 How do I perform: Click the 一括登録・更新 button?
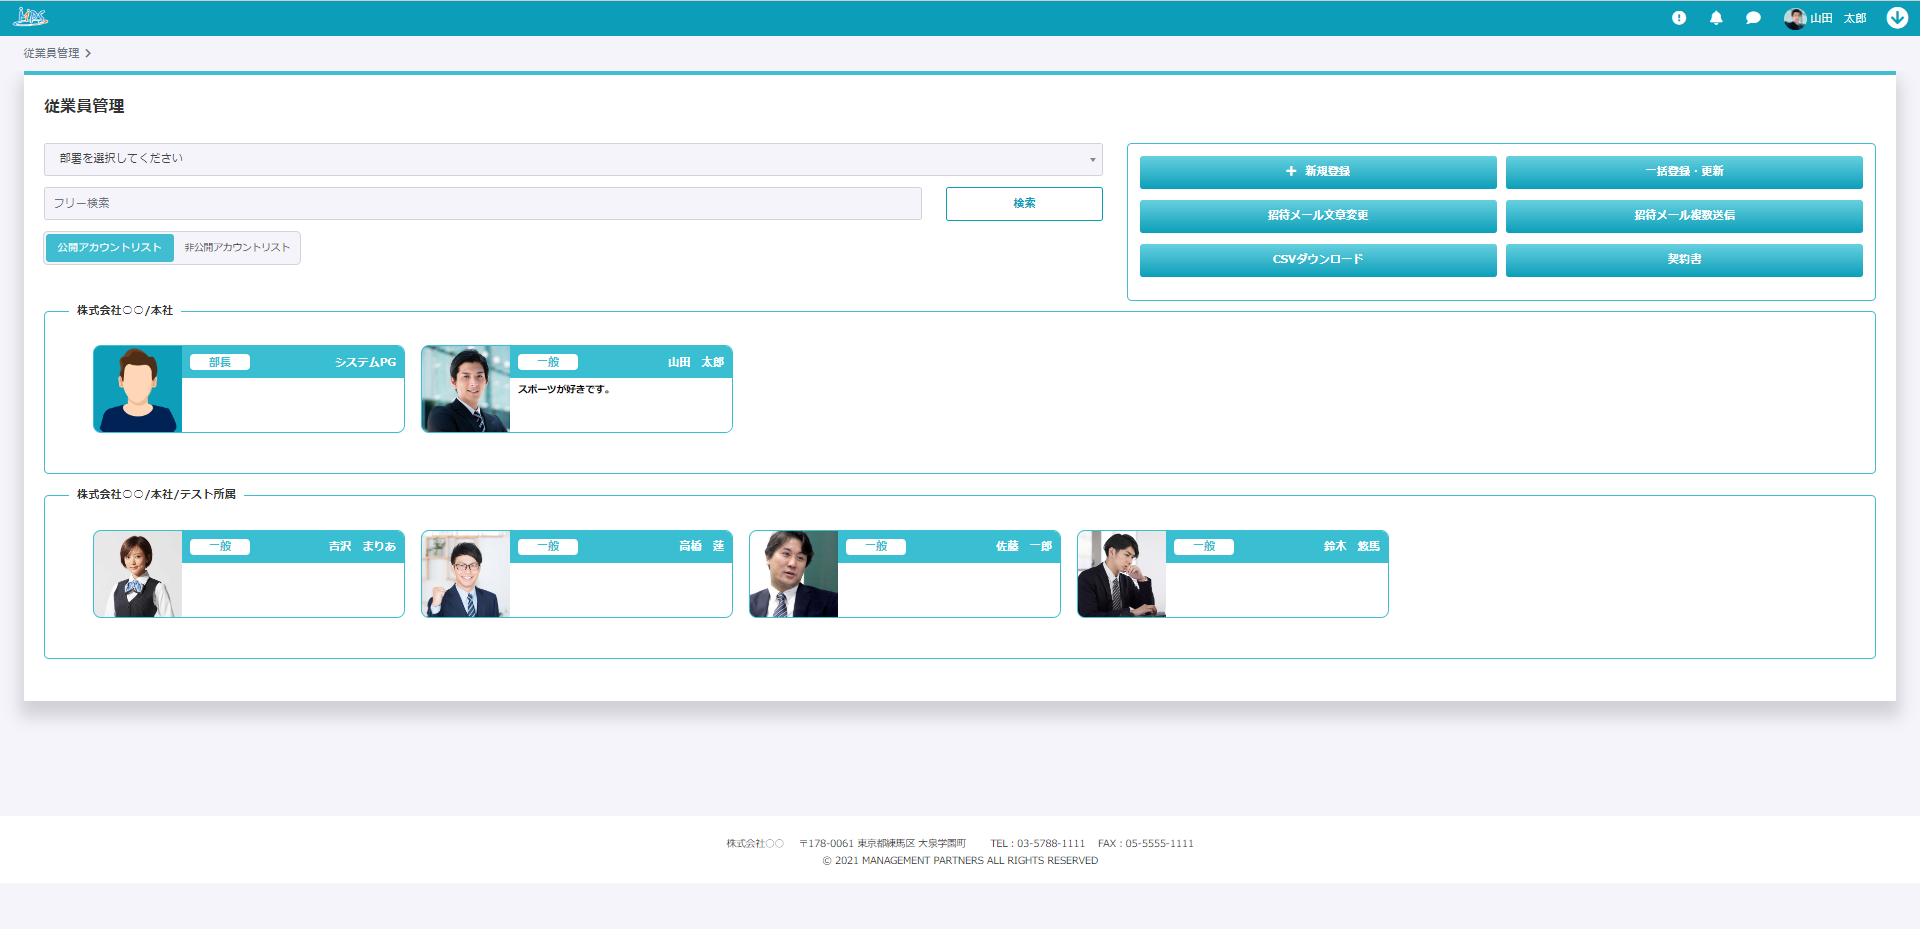tap(1684, 172)
